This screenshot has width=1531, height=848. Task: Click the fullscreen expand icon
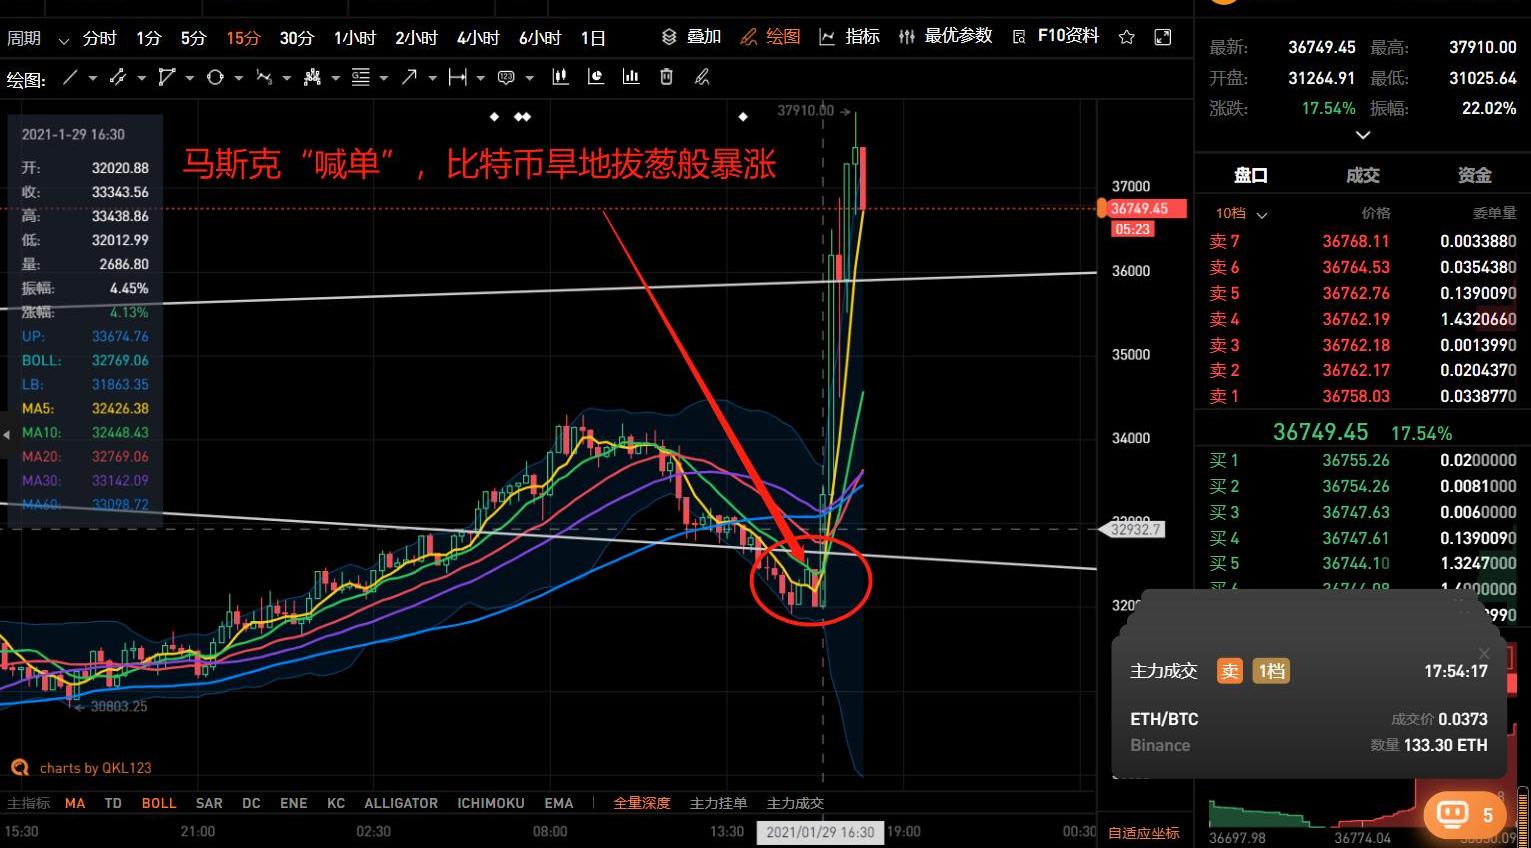click(1162, 37)
